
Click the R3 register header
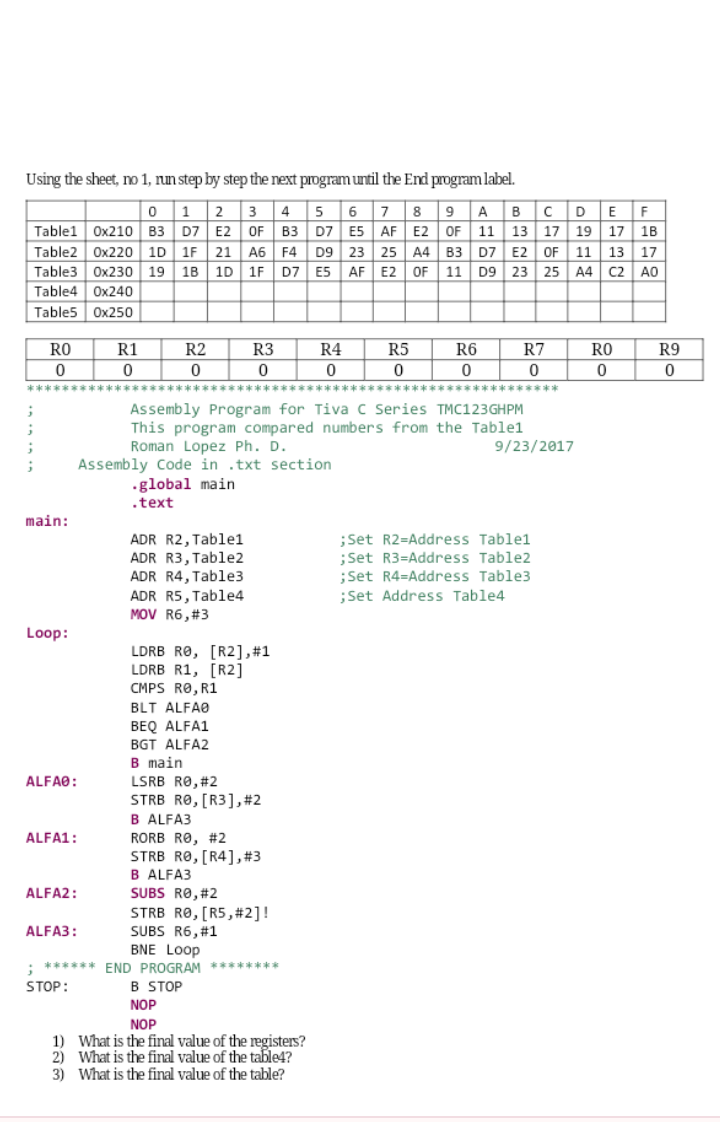(263, 349)
